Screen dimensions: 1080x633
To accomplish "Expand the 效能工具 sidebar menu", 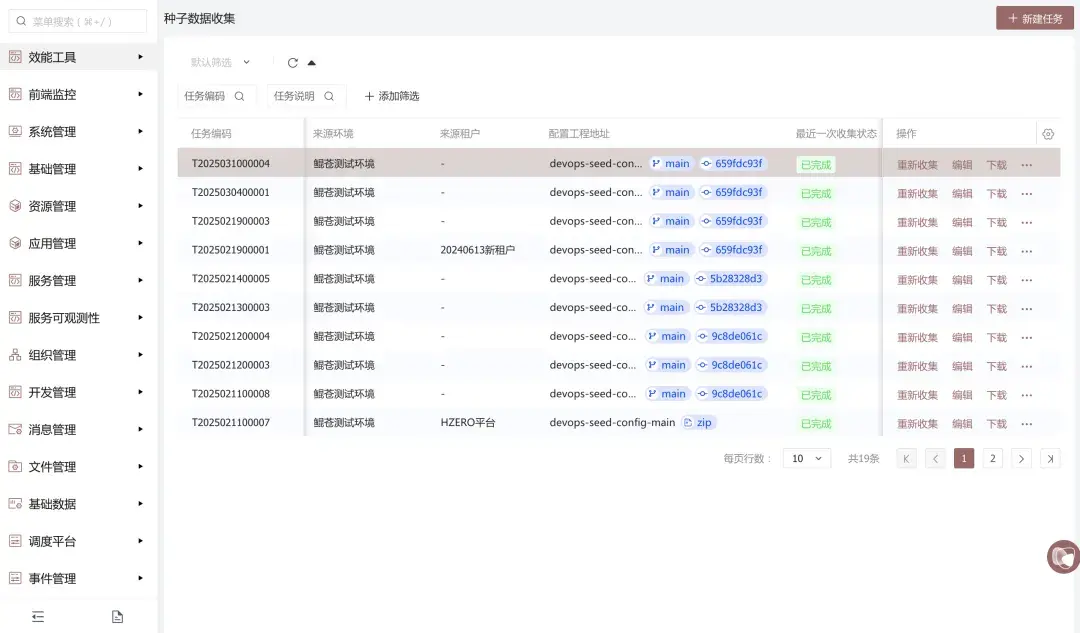I will (78, 57).
